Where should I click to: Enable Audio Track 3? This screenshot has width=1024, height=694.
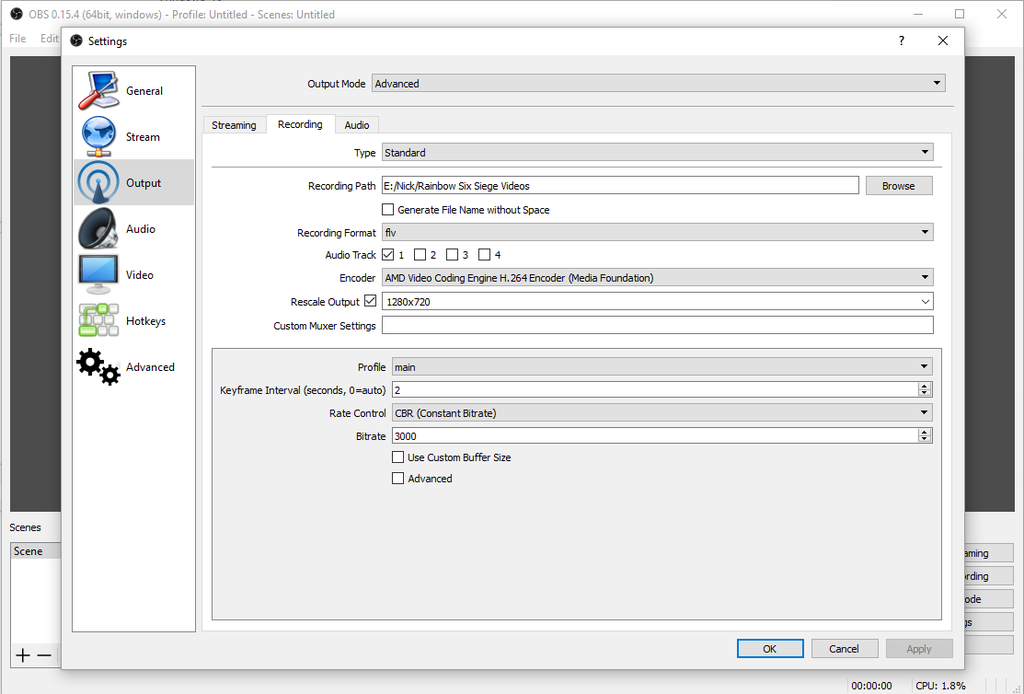452,255
